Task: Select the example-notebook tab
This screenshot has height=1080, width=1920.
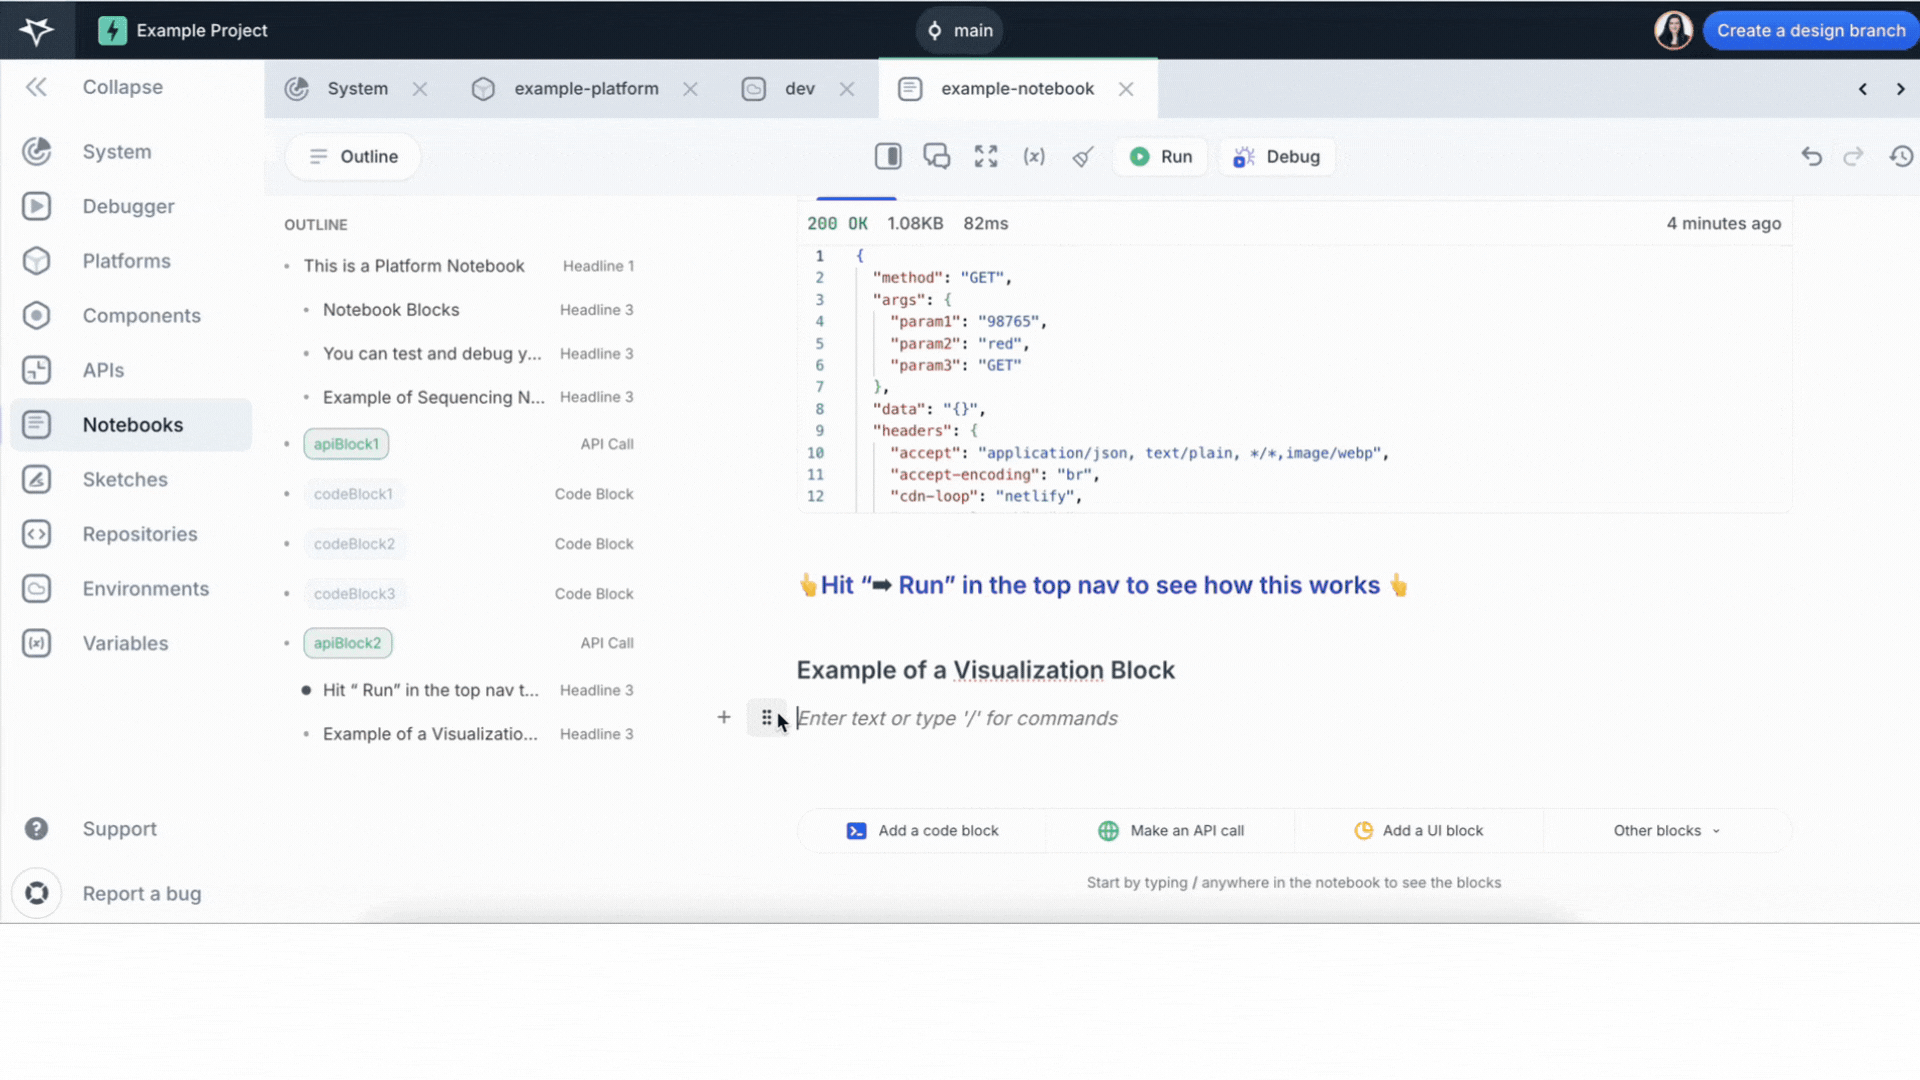Action: [x=1017, y=89]
